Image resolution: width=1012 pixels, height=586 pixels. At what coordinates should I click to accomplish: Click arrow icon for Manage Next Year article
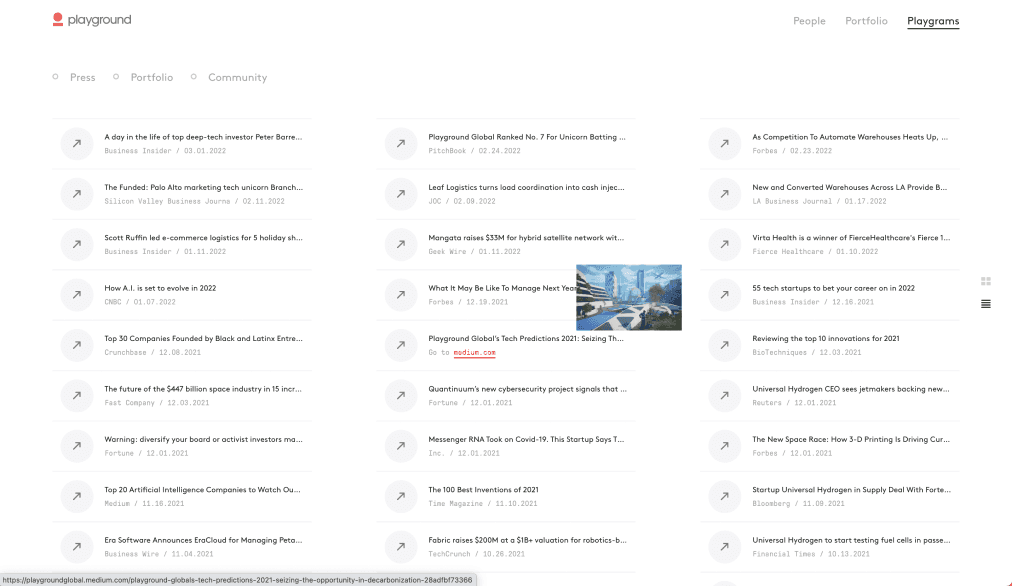pyautogui.click(x=401, y=294)
